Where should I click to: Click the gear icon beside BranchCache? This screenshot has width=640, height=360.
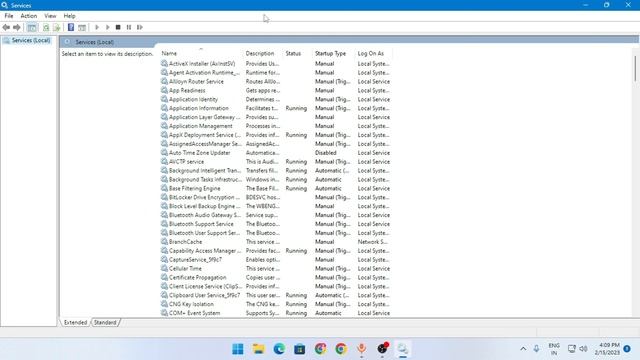point(164,242)
